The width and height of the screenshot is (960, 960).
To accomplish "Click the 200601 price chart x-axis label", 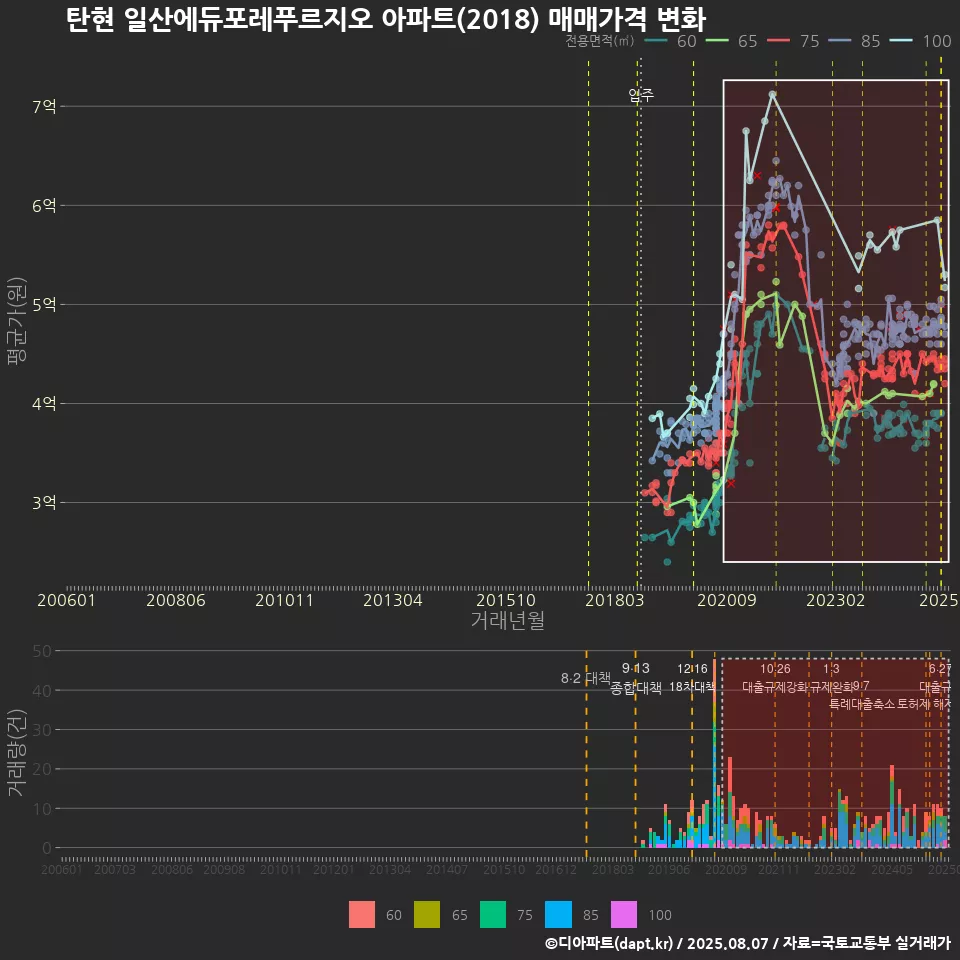I will [66, 600].
